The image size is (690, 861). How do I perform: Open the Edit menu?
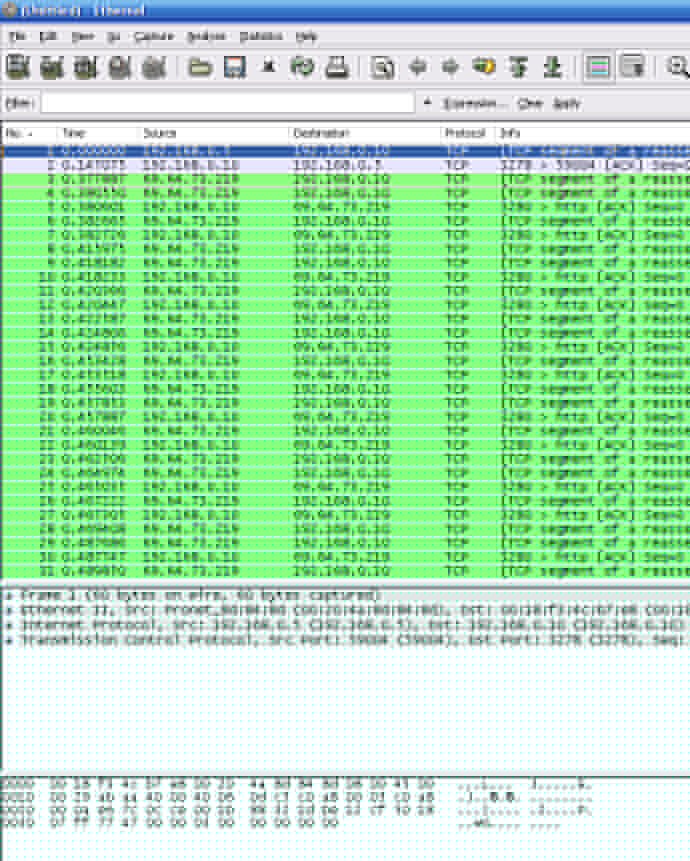[x=48, y=36]
